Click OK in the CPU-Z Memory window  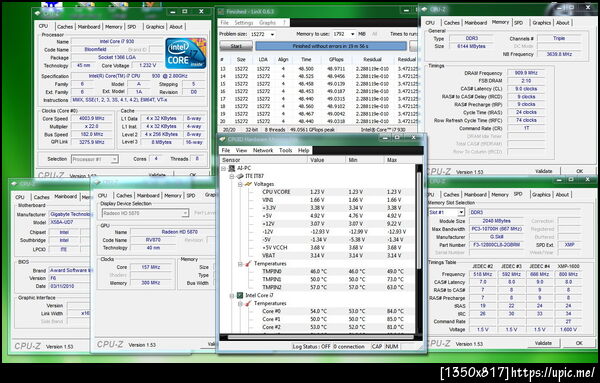(579, 171)
